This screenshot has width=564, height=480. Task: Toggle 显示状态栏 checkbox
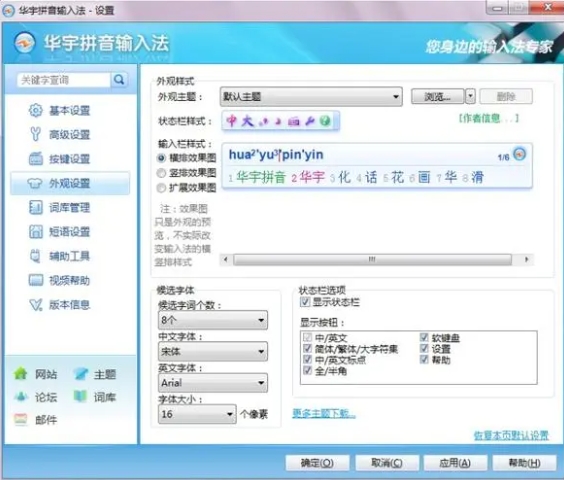(305, 302)
